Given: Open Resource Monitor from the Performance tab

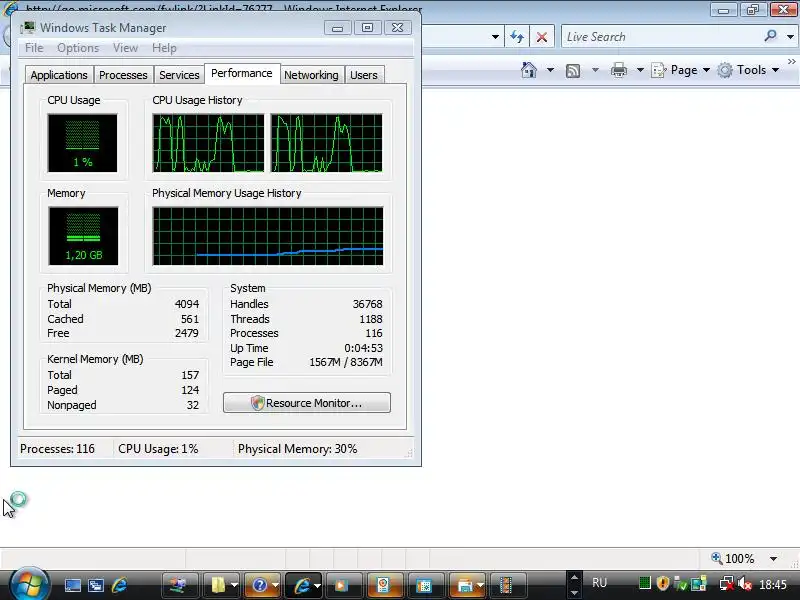Looking at the screenshot, I should point(307,403).
